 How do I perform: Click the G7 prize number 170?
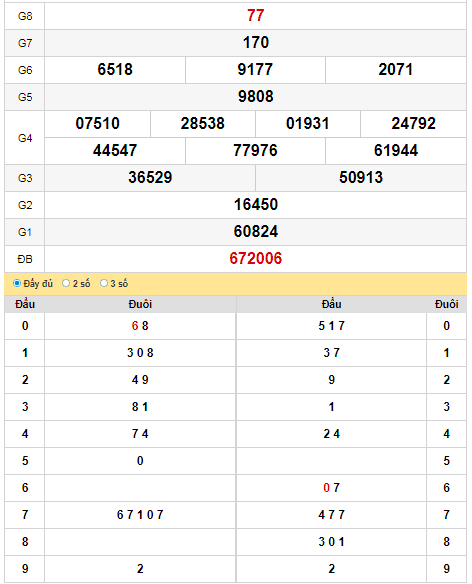tap(256, 42)
